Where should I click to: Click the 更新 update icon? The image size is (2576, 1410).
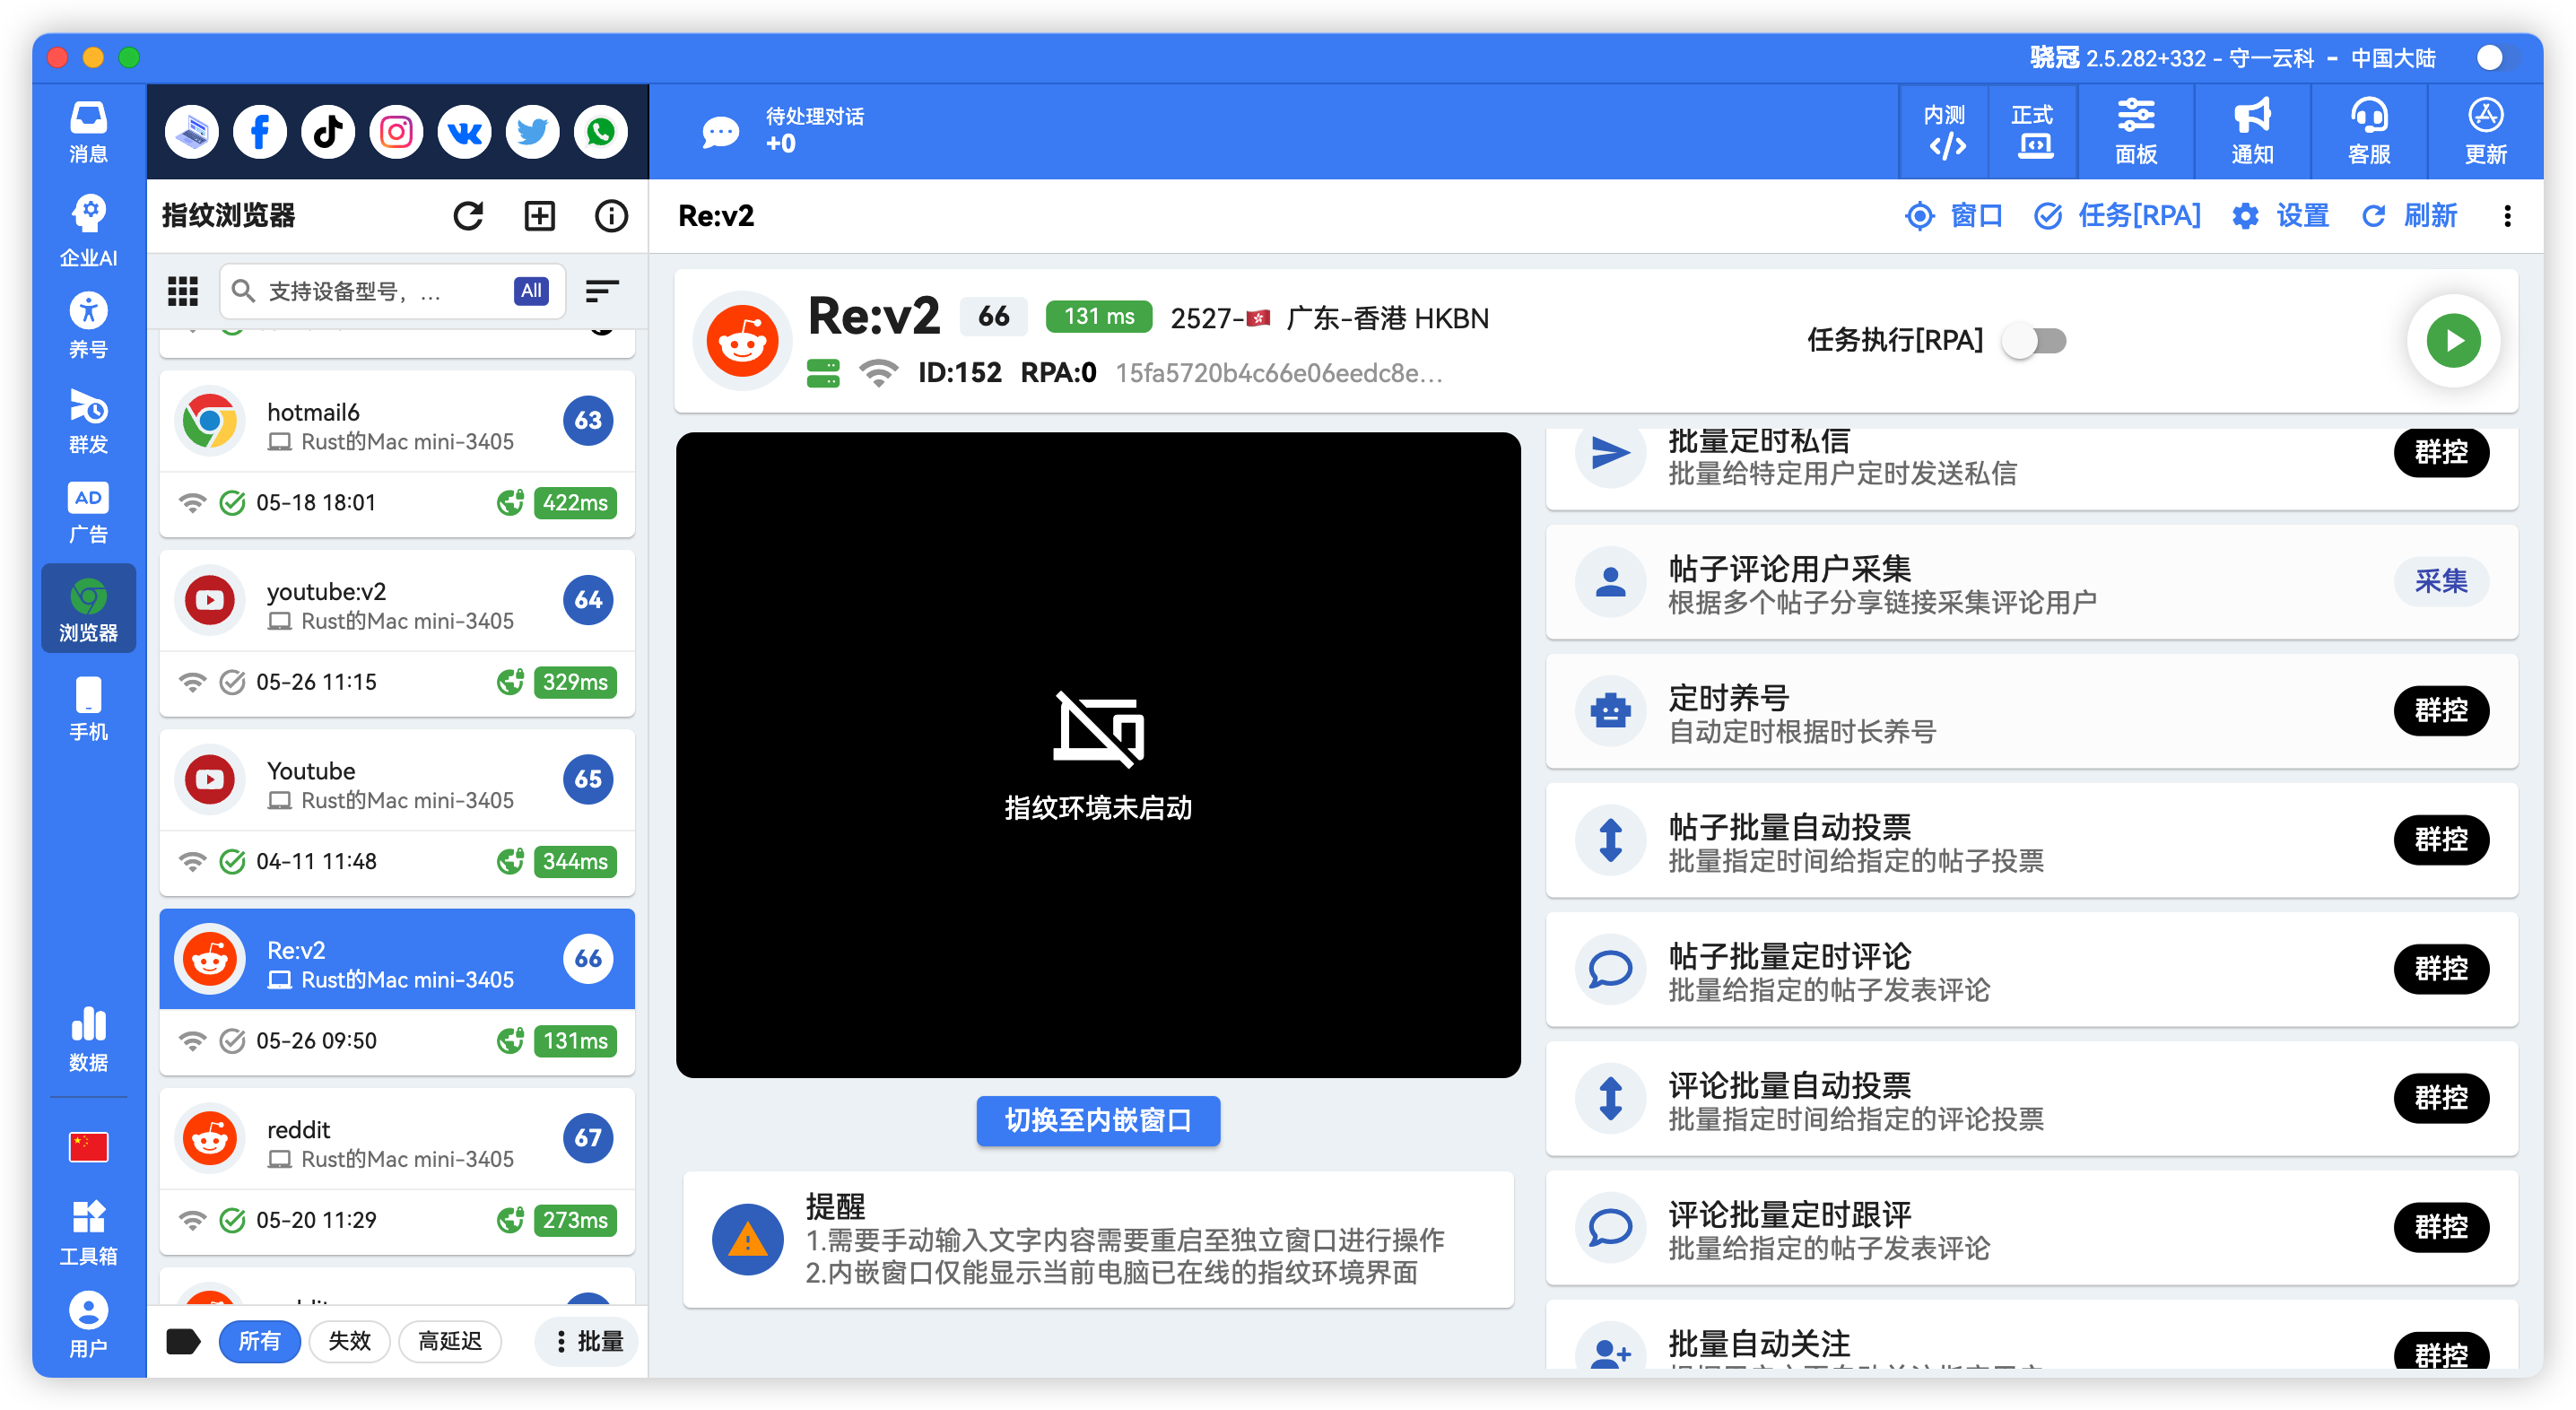(x=2485, y=132)
